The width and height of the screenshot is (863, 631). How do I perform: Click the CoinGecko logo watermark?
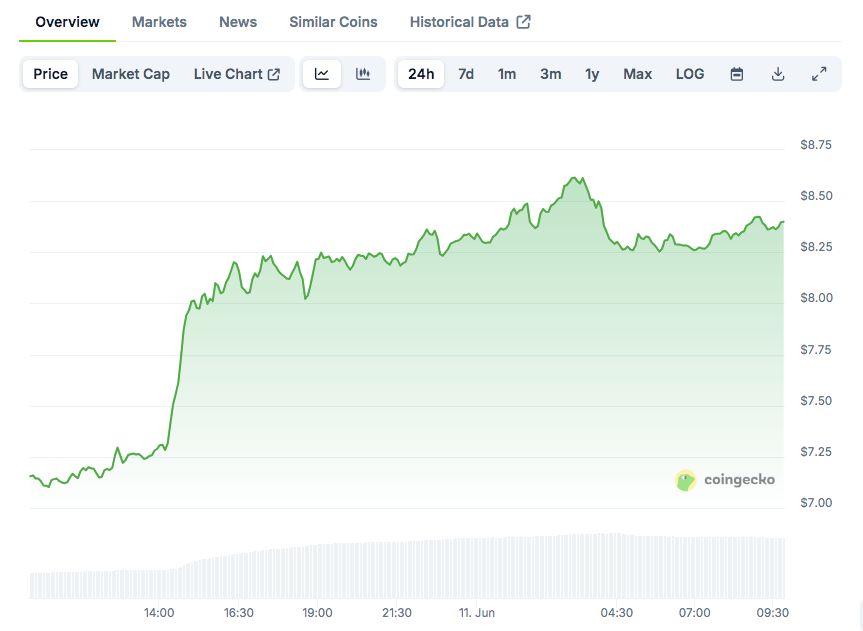point(725,480)
